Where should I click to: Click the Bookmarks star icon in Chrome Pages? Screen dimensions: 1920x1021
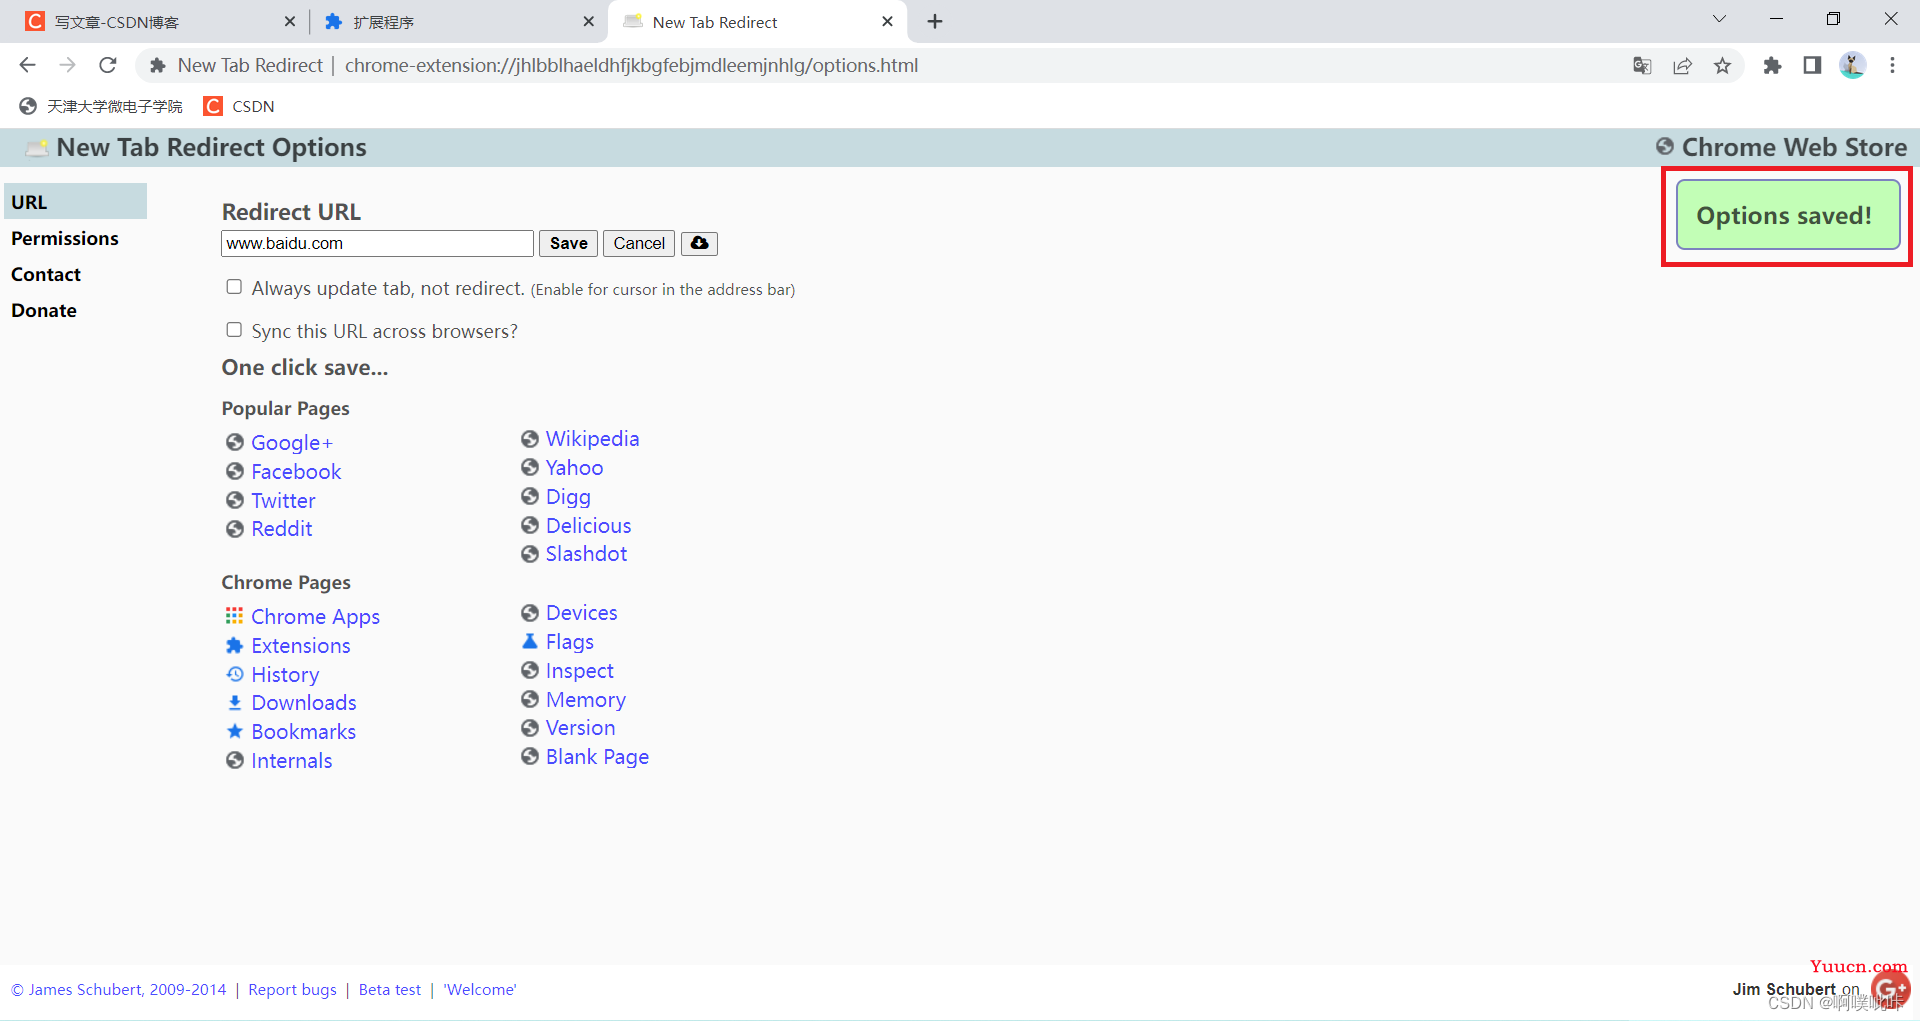(234, 731)
